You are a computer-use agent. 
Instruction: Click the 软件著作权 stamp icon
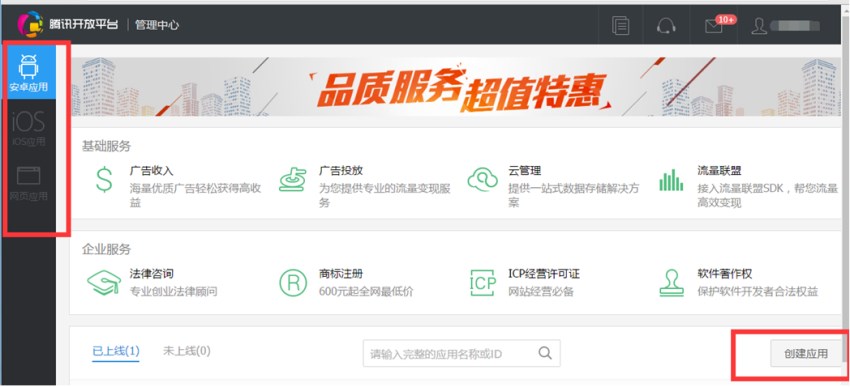[671, 282]
